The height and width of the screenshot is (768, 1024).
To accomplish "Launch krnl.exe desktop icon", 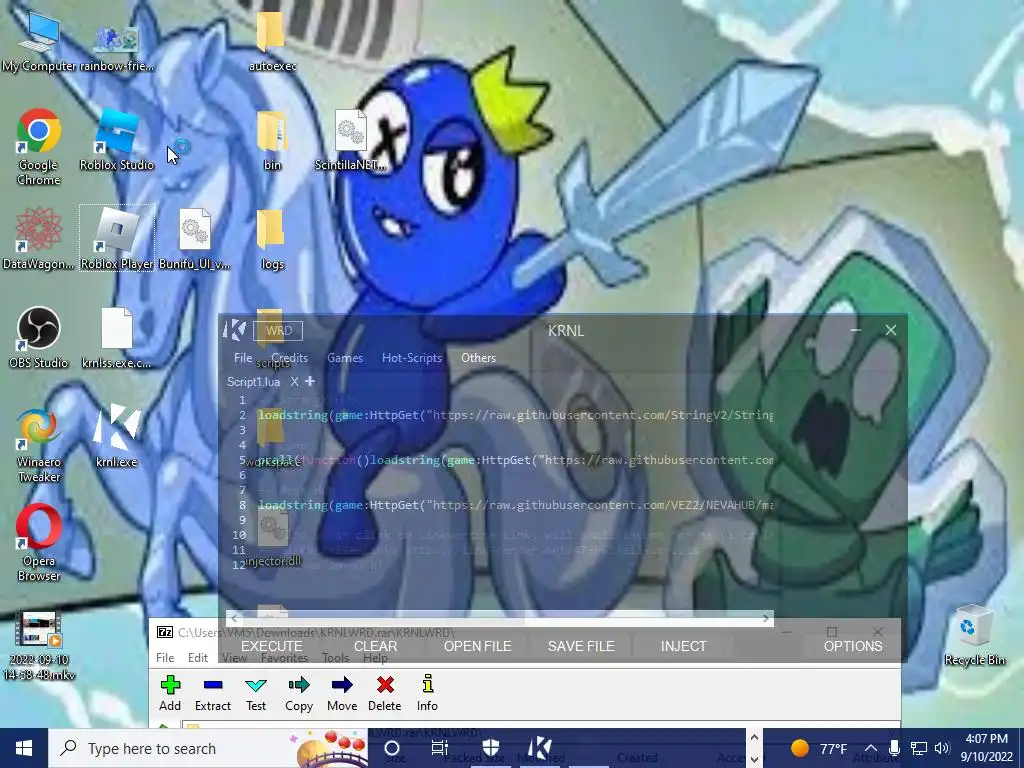I will 117,436.
